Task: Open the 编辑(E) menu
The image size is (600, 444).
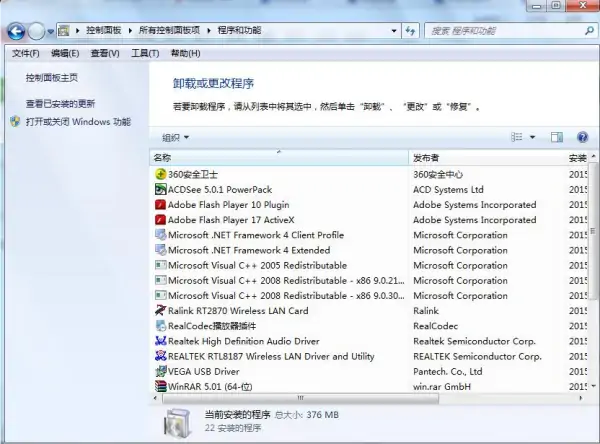Action: [x=65, y=53]
